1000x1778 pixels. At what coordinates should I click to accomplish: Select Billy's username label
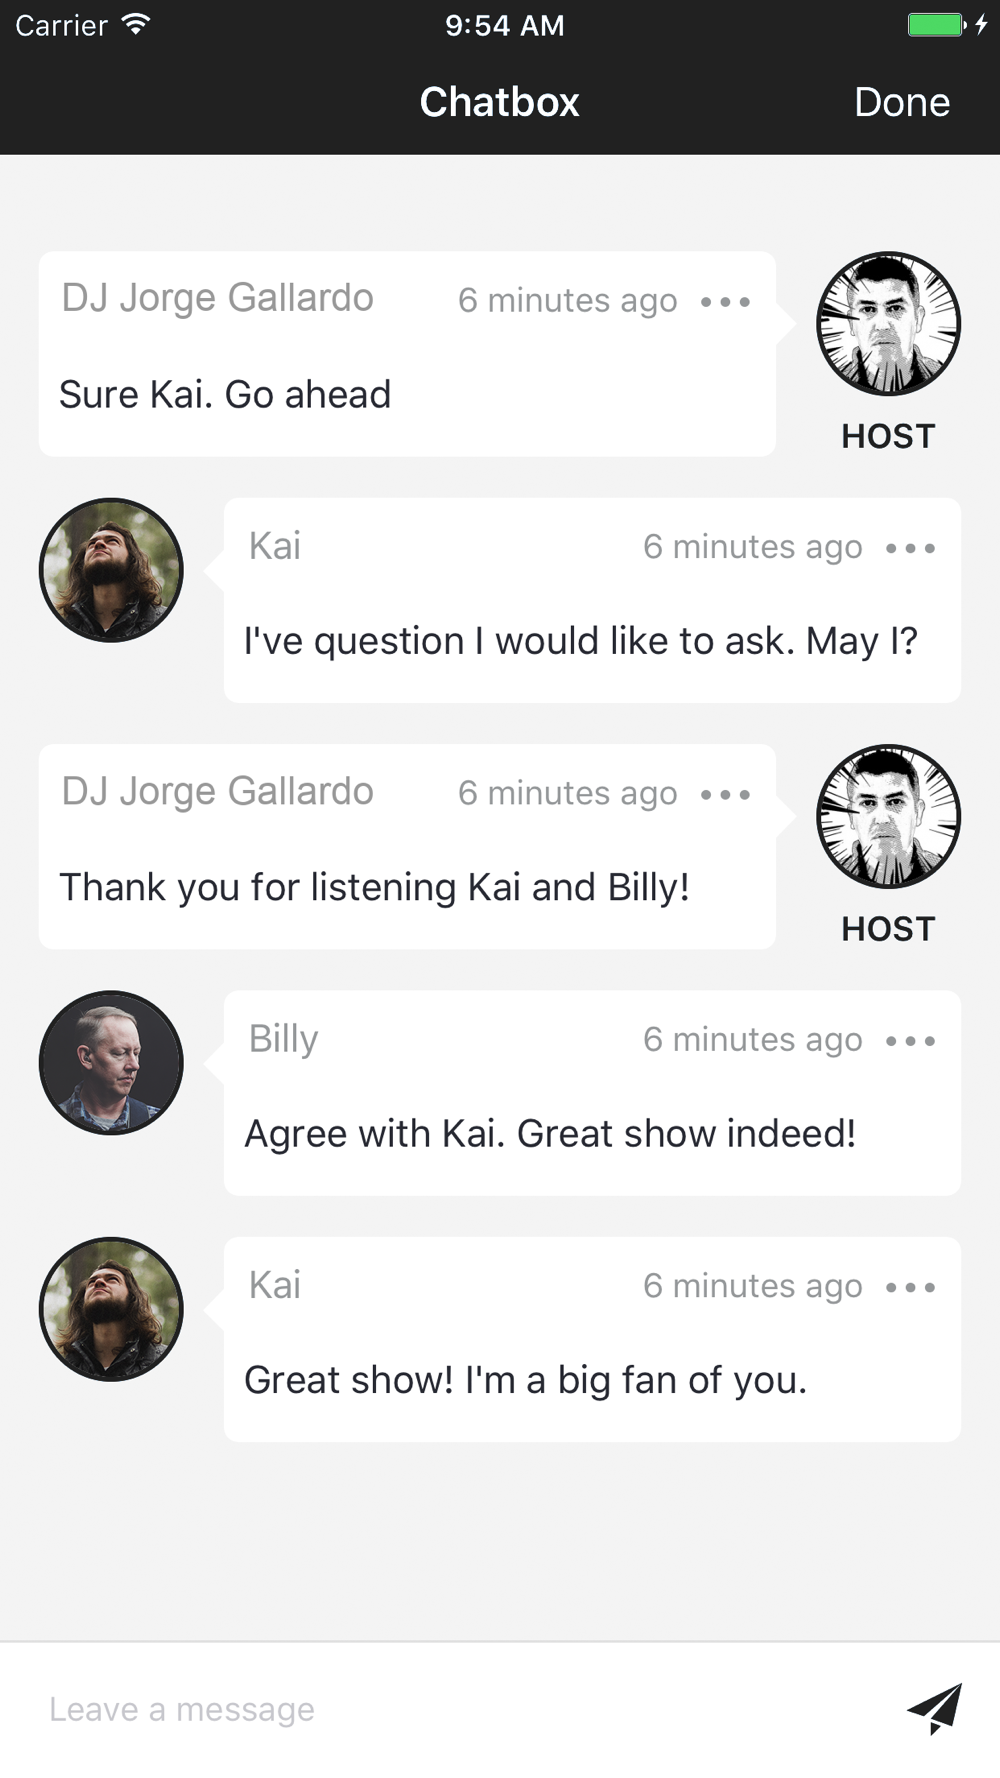click(x=283, y=1039)
